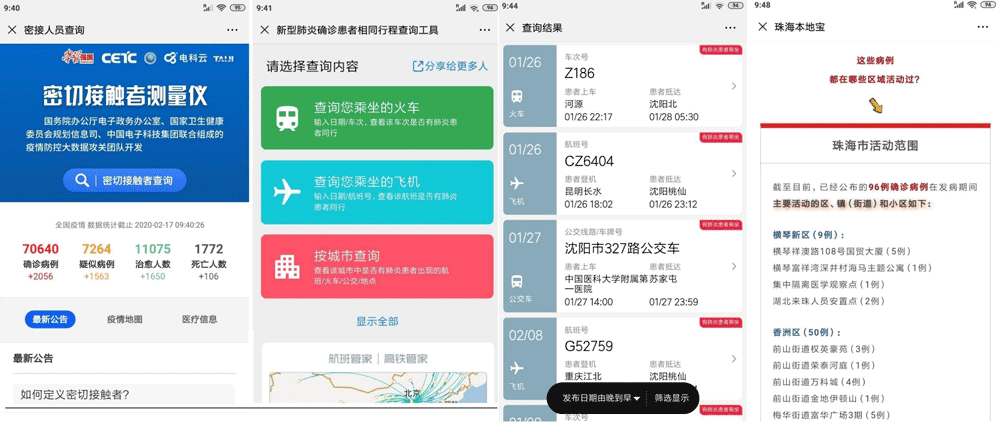Click the CZ6404 flight number text
Screen dimensions: 1000x428
(589, 161)
